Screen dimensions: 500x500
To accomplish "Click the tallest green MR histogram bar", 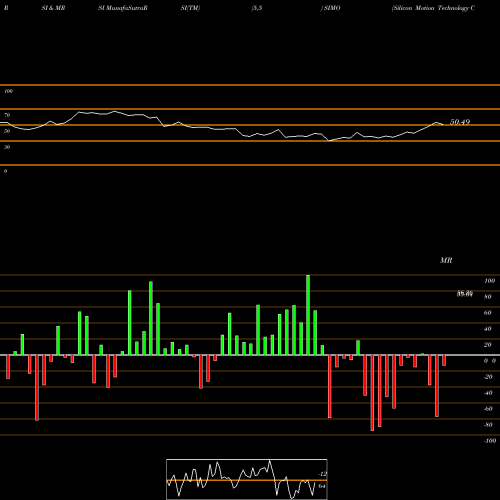I will 308,315.
